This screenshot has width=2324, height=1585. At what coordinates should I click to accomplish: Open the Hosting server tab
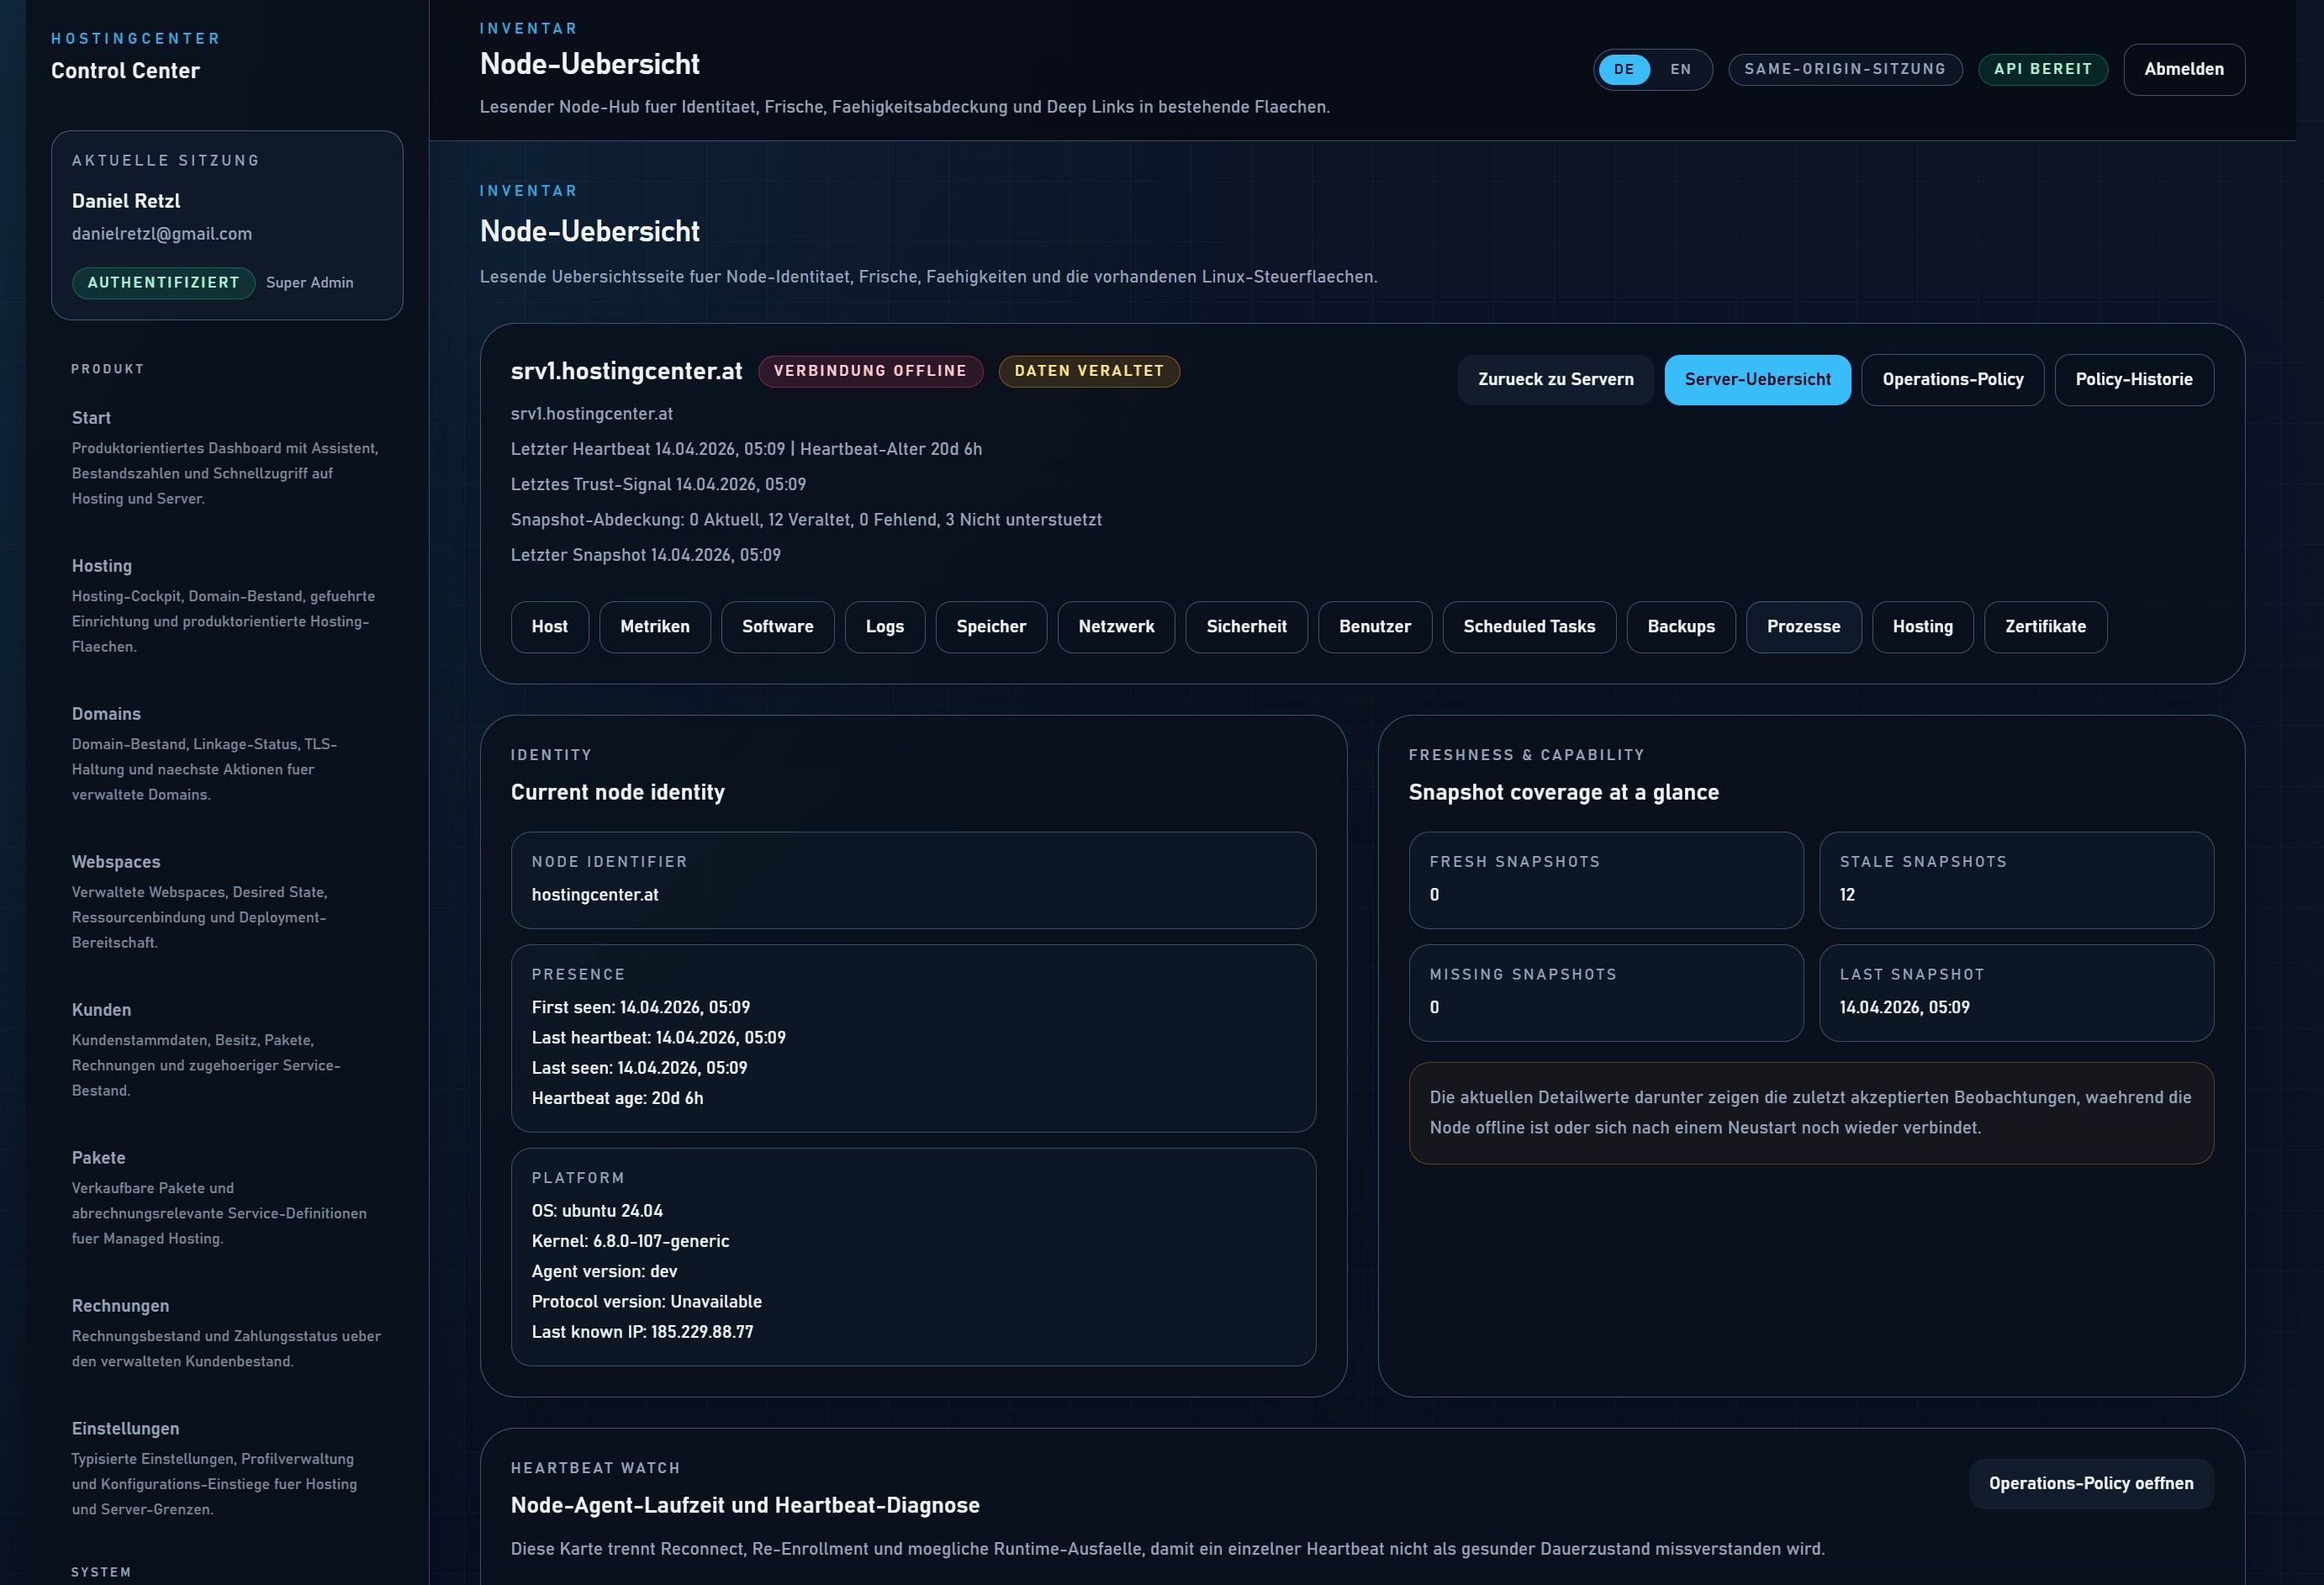click(x=1922, y=626)
